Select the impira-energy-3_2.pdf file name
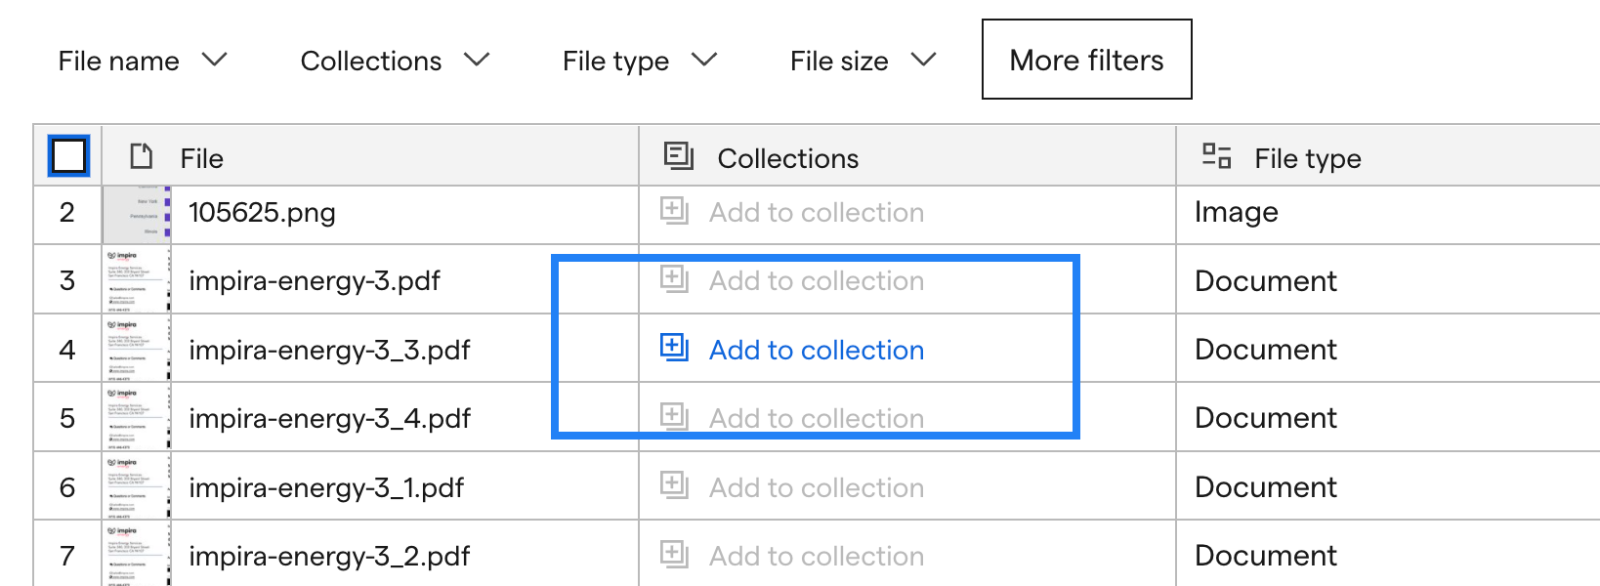 click(x=329, y=556)
